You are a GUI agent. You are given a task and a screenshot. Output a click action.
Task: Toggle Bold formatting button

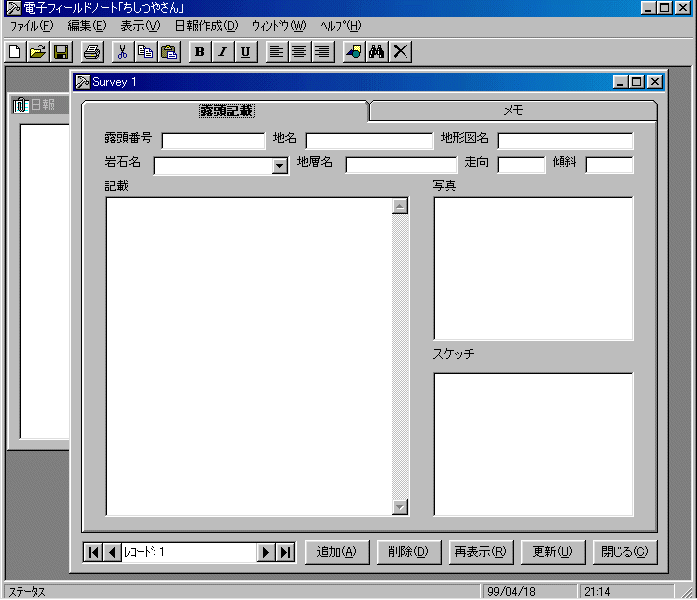pyautogui.click(x=200, y=52)
